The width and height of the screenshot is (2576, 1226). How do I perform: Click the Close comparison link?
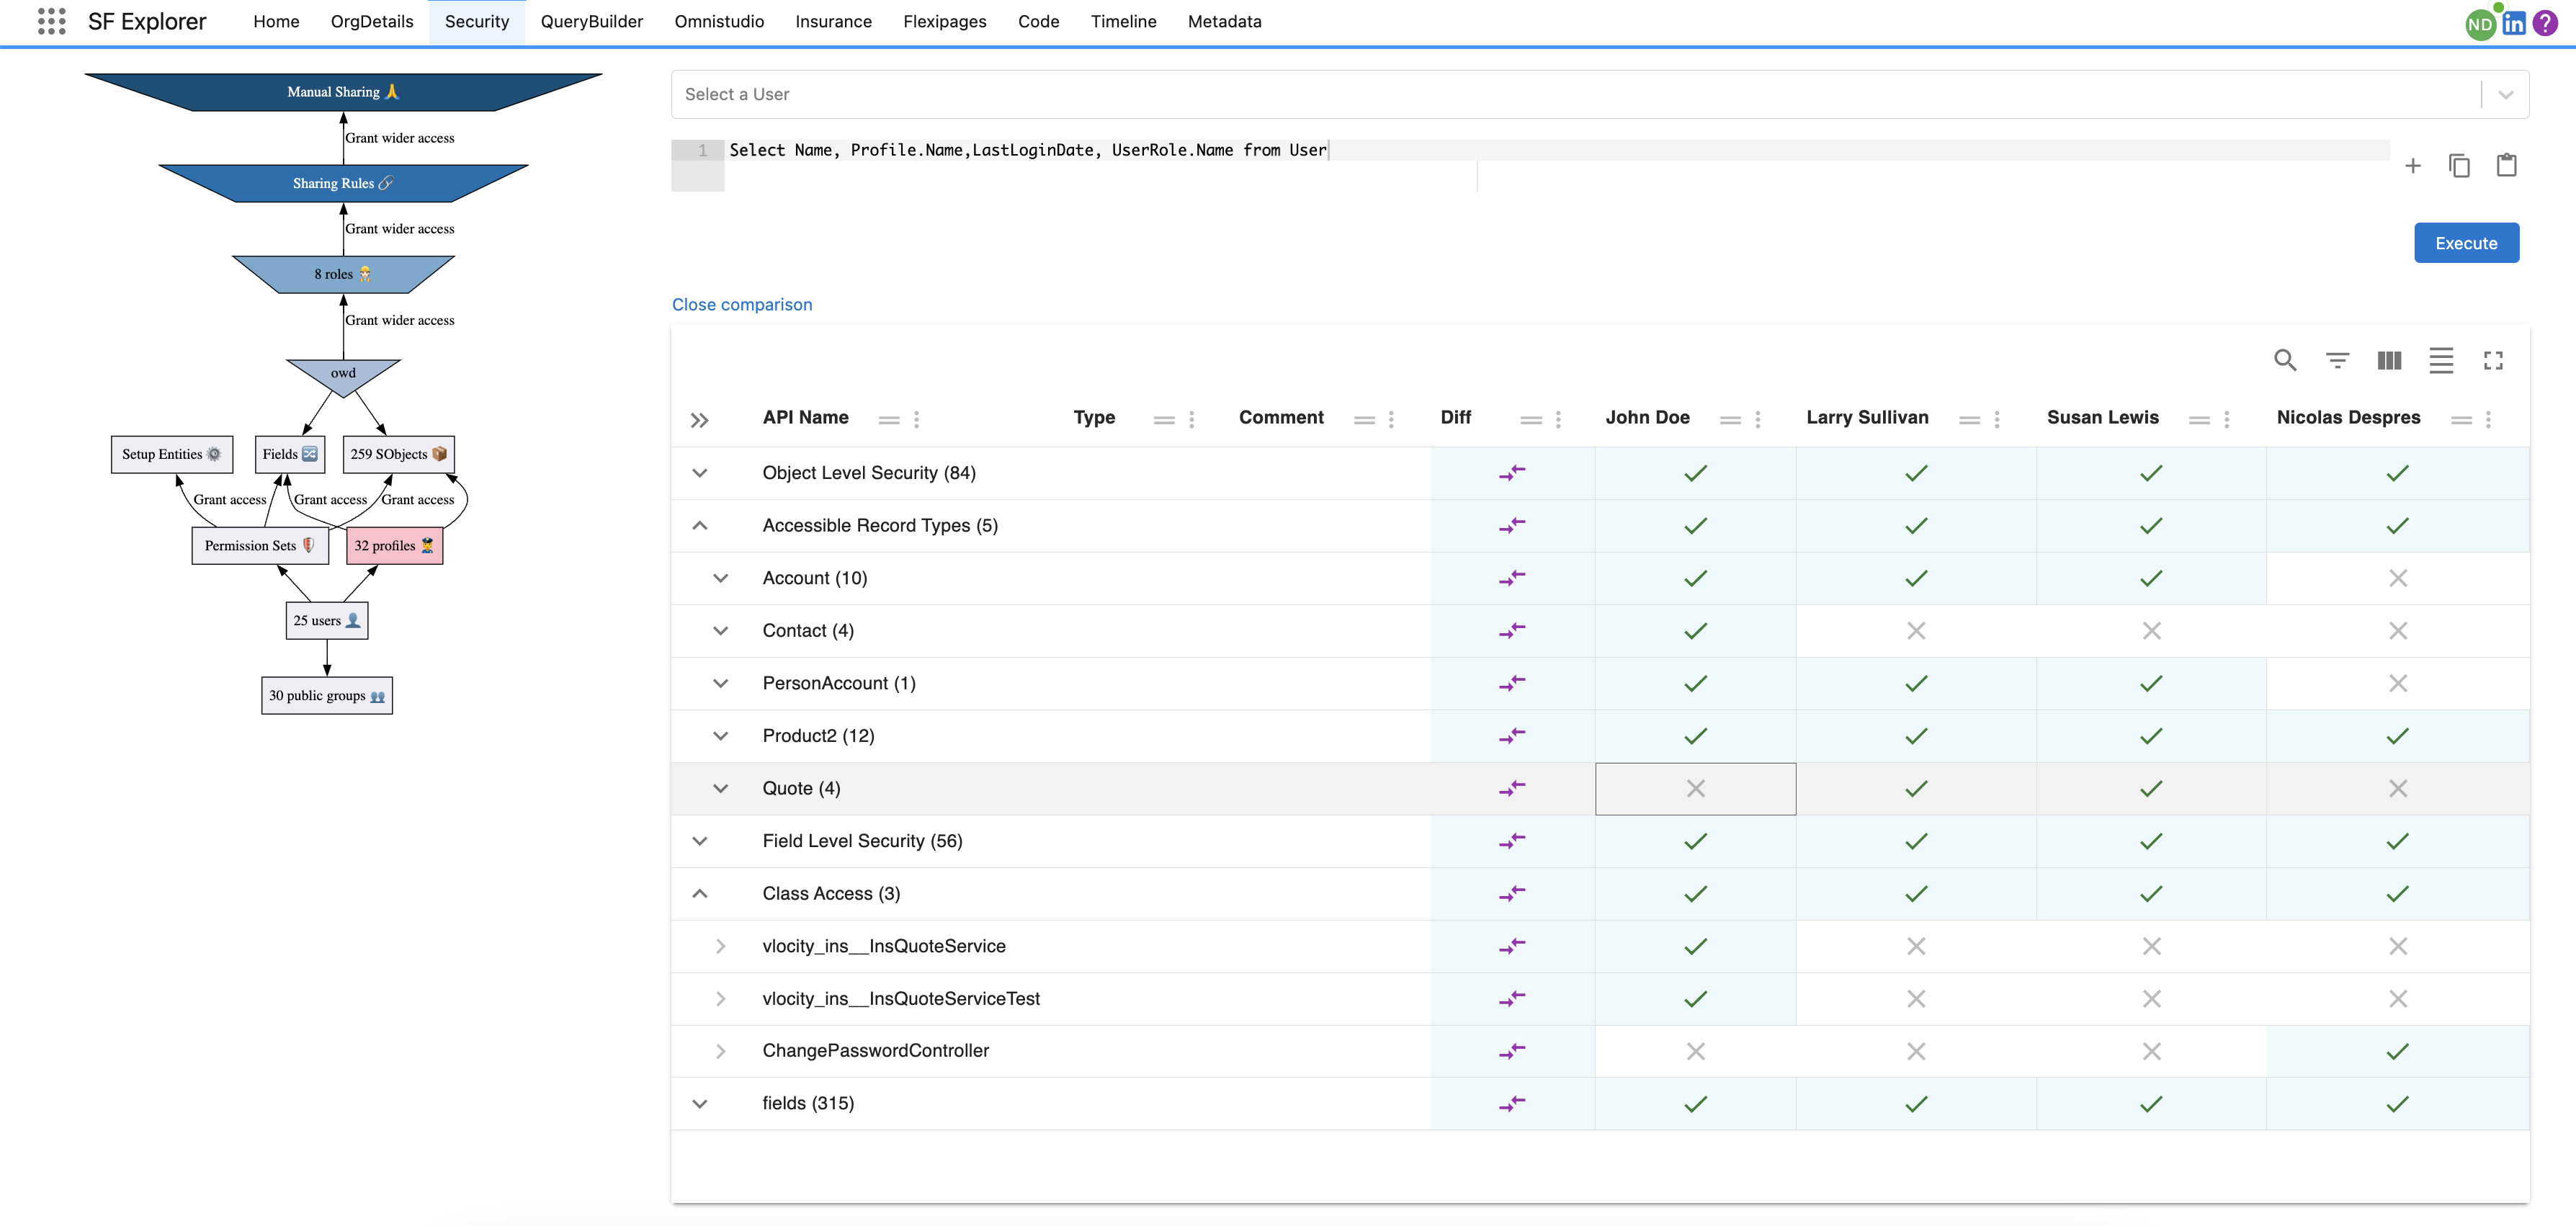(741, 305)
